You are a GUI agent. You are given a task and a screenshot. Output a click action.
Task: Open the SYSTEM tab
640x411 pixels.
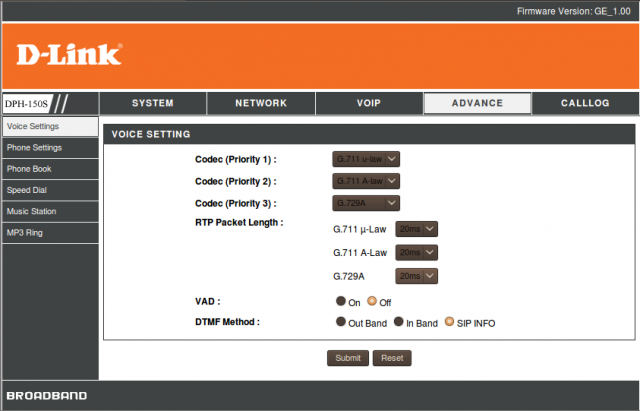click(x=152, y=103)
